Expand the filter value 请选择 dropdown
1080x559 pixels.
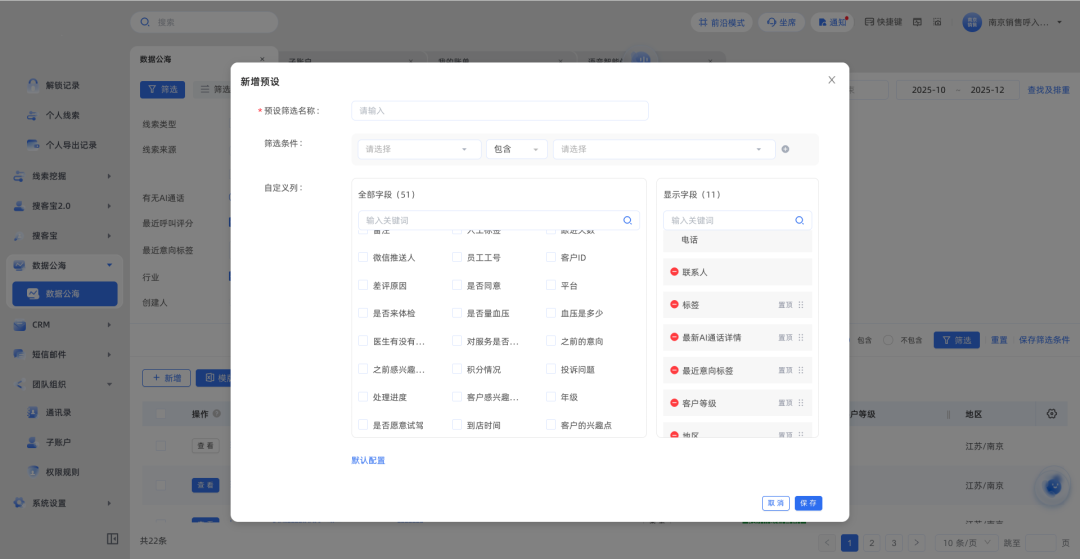point(663,149)
